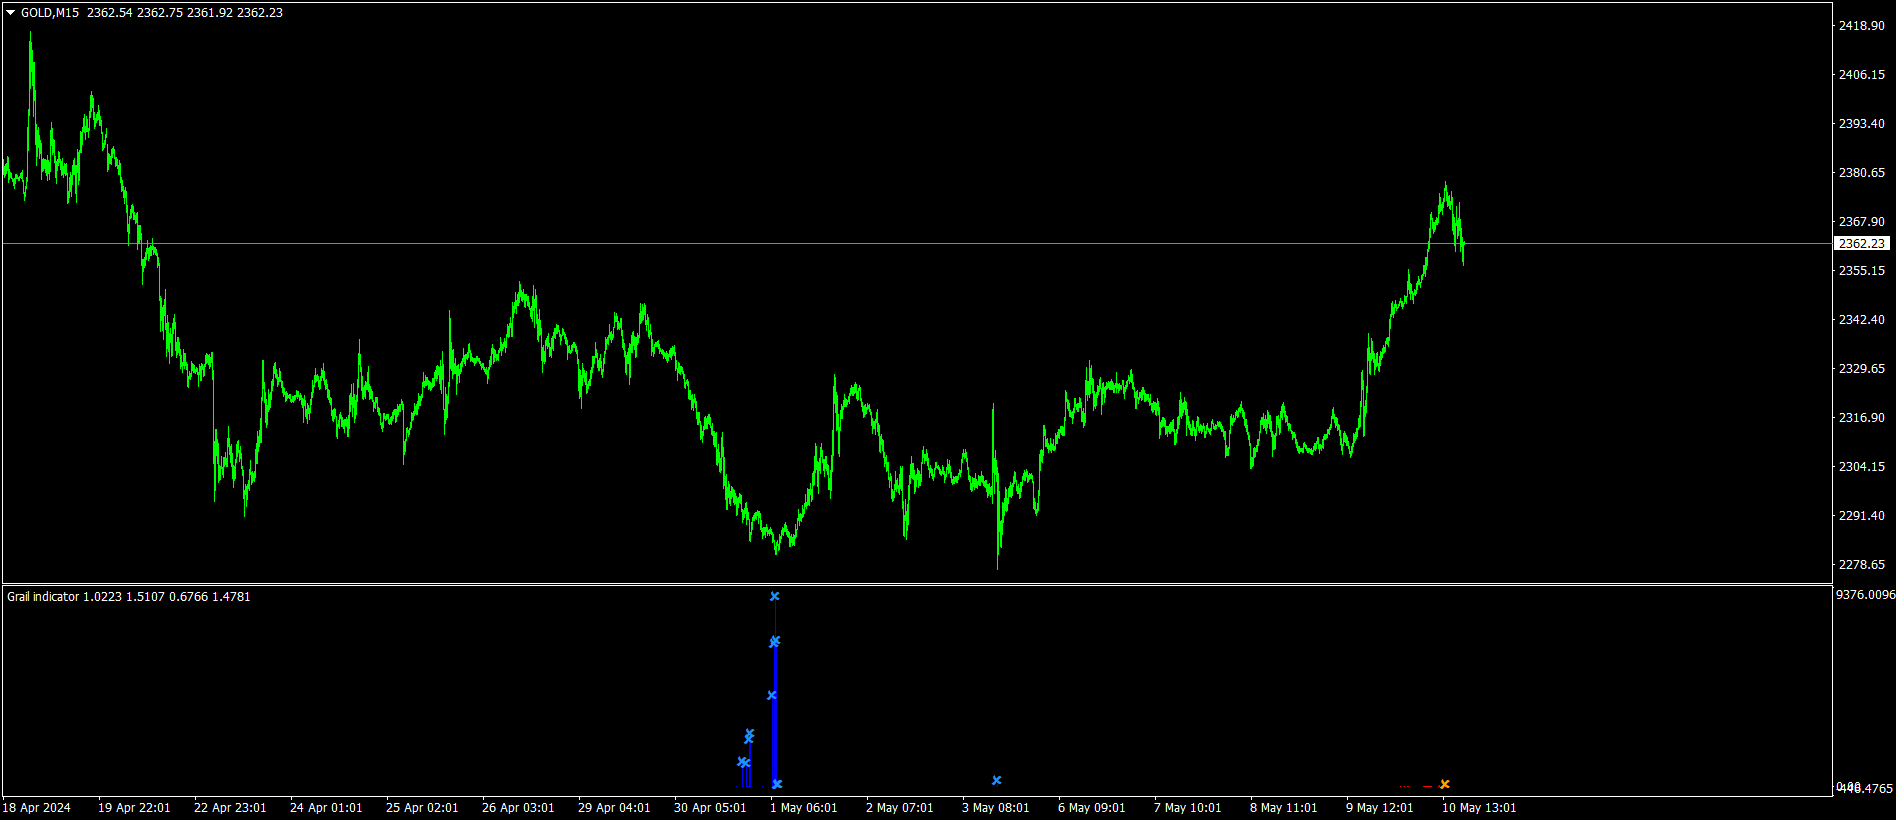The width and height of the screenshot is (1896, 820).
Task: Click the 9 May 12:01 time label
Action: [1380, 808]
